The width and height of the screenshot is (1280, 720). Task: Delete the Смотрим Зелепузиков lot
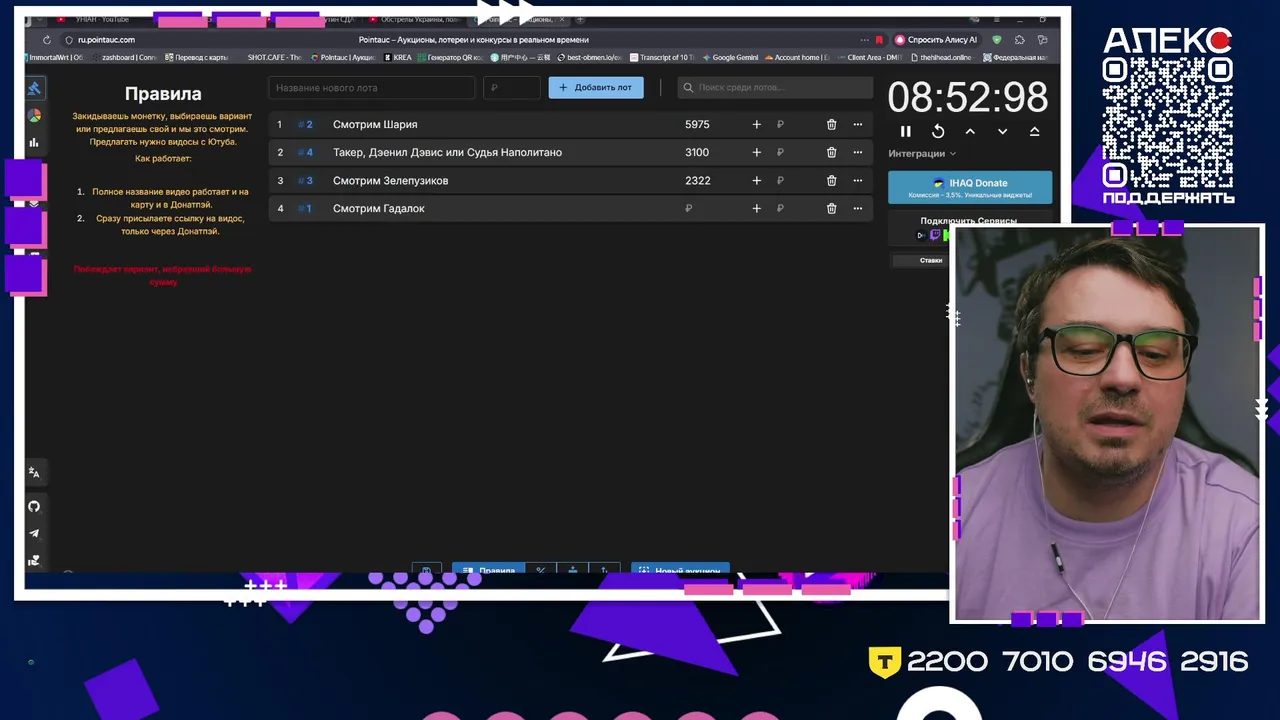[831, 180]
